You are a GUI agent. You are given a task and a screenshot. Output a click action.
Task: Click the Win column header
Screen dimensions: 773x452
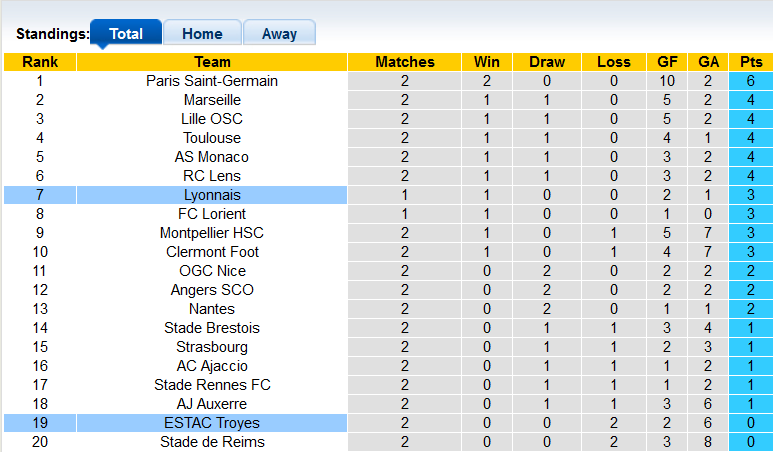pyautogui.click(x=487, y=62)
